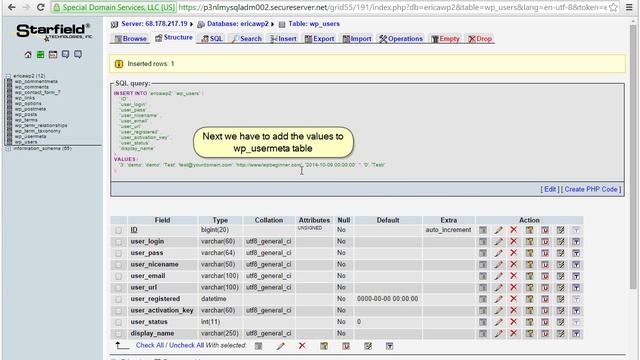Switch to the Structure tab
The image size is (640, 360).
click(x=173, y=38)
